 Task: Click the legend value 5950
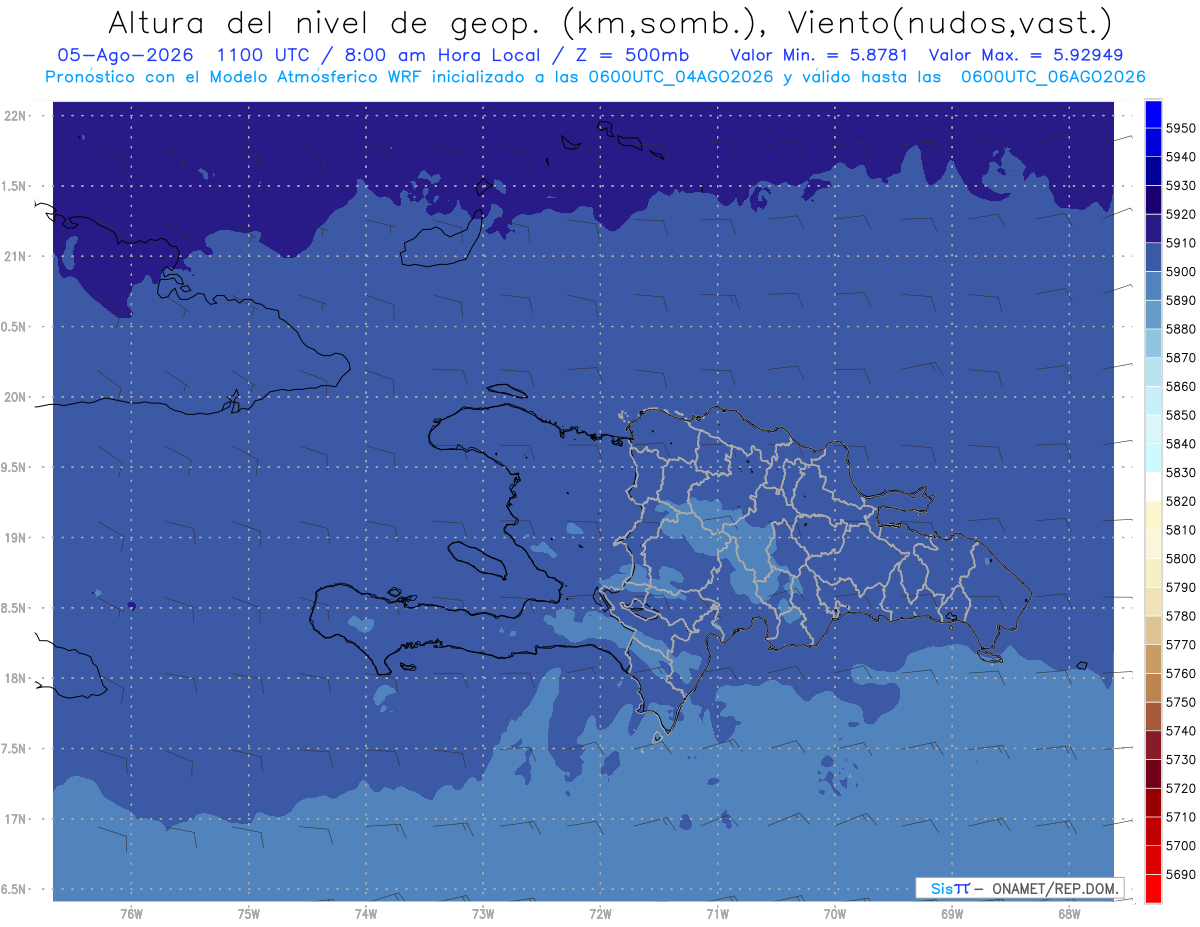pyautogui.click(x=1181, y=128)
